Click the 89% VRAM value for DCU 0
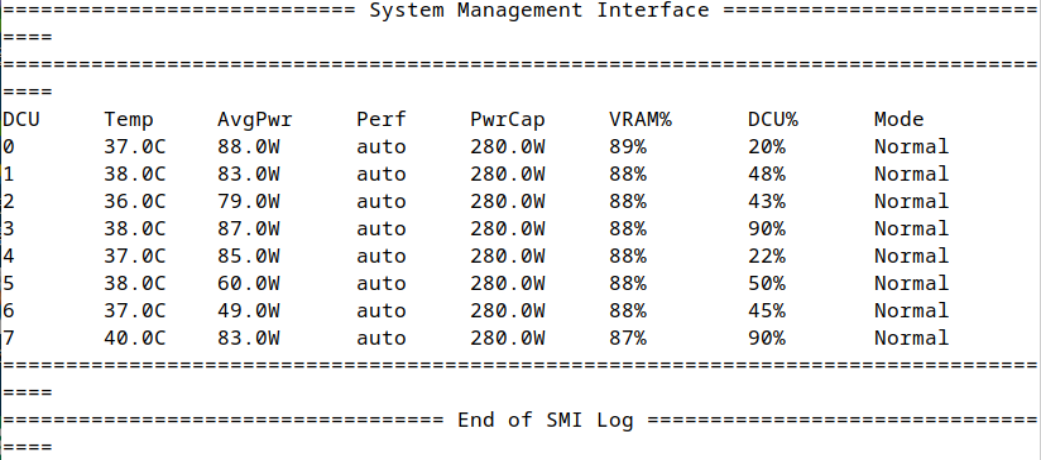 (x=627, y=147)
